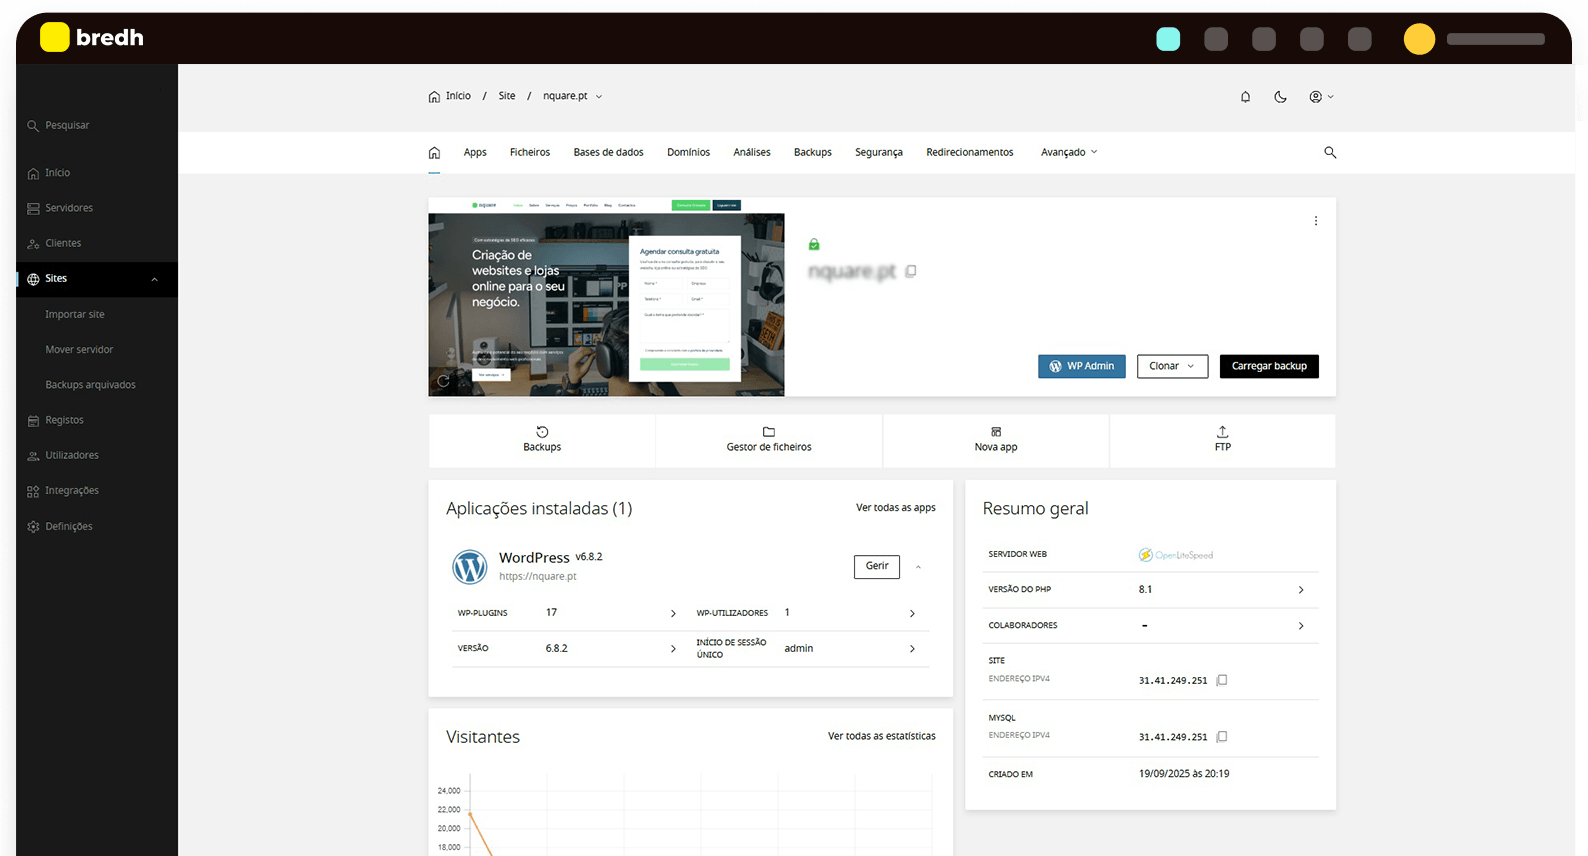The width and height of the screenshot is (1588, 856).
Task: Collapse the WordPress app details
Action: coord(918,567)
